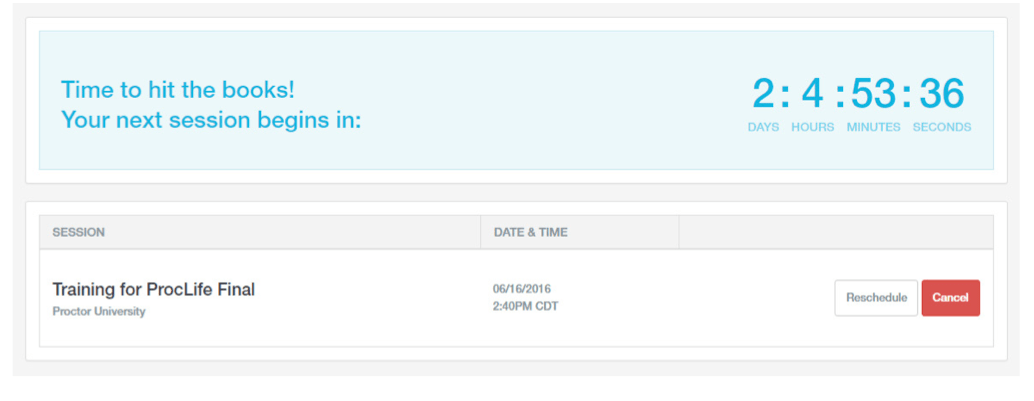Viewport: 1034px width, 401px height.
Task: Open the Training for ProcLife Final session title
Action: (154, 290)
